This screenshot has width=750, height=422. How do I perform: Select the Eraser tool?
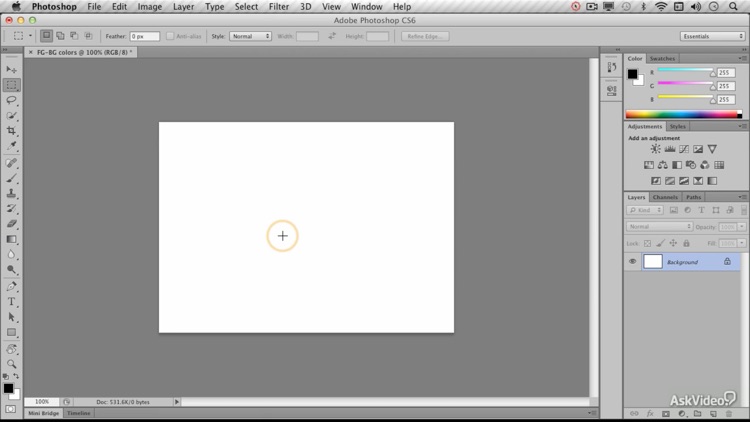11,224
